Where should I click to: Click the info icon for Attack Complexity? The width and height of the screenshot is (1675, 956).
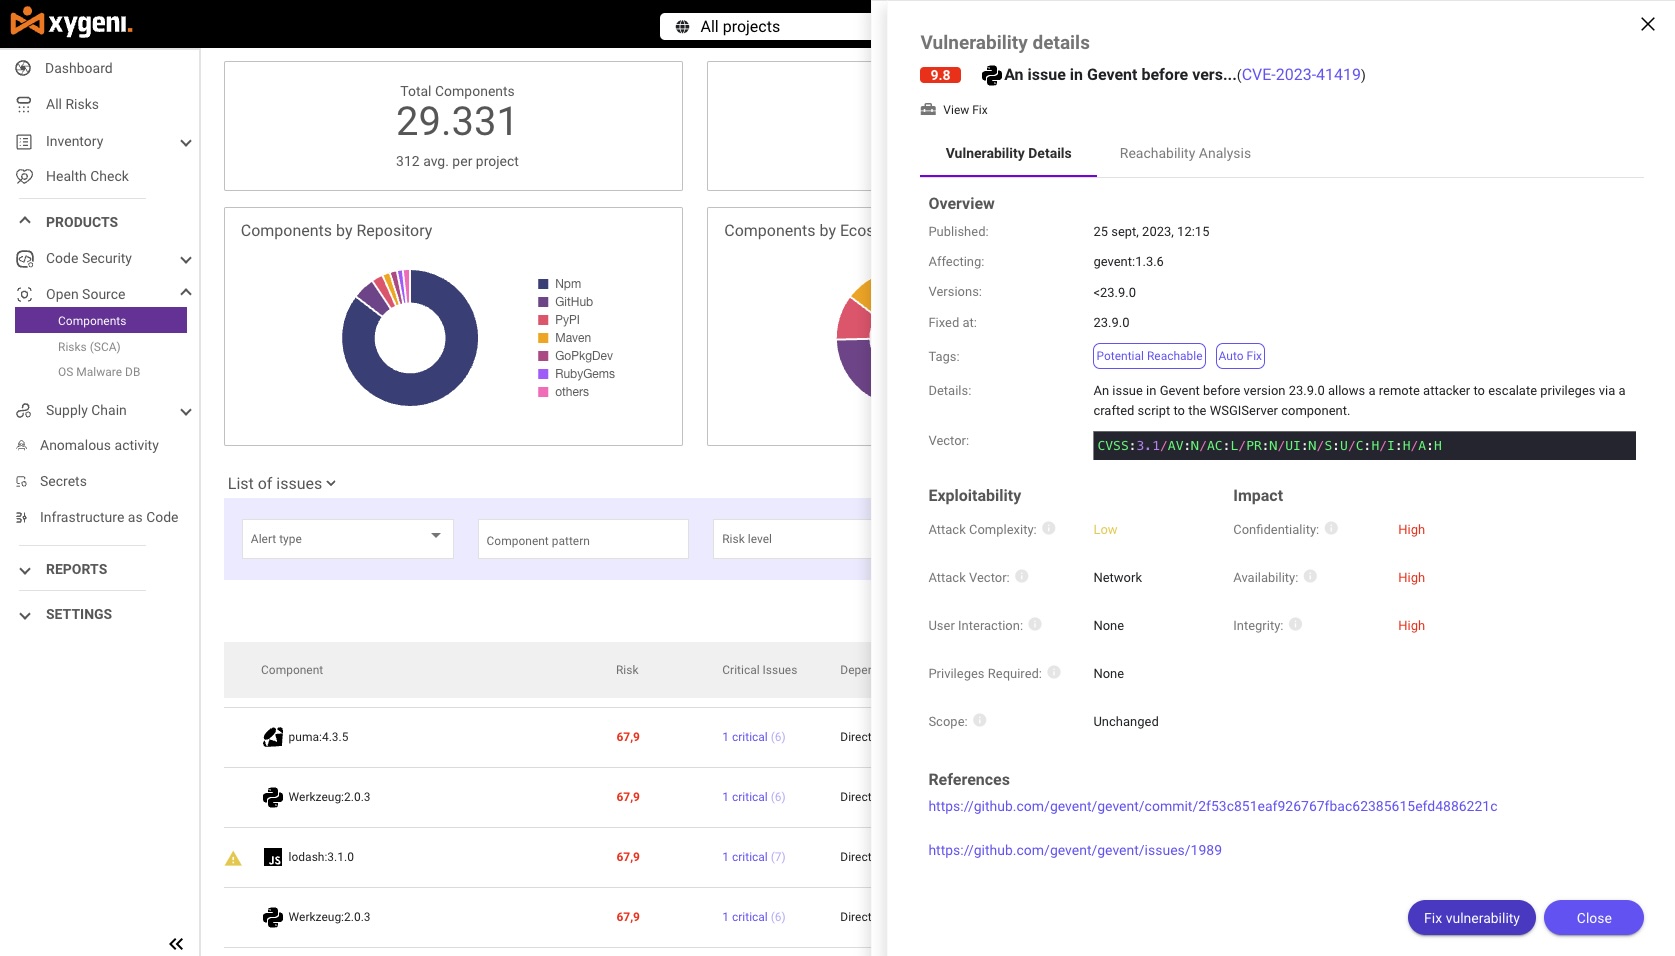(x=1049, y=528)
